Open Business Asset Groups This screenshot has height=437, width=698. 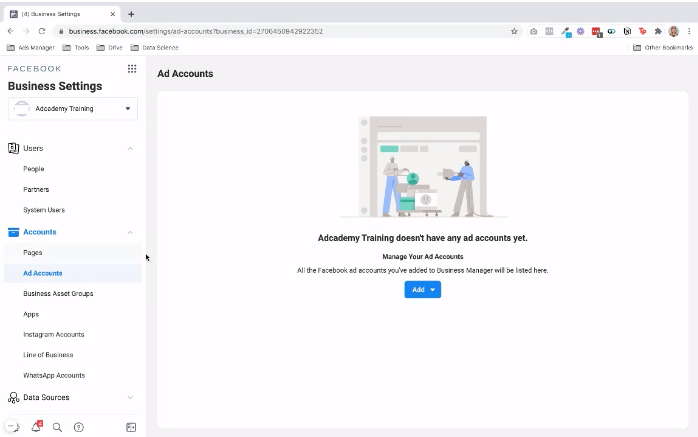point(58,293)
